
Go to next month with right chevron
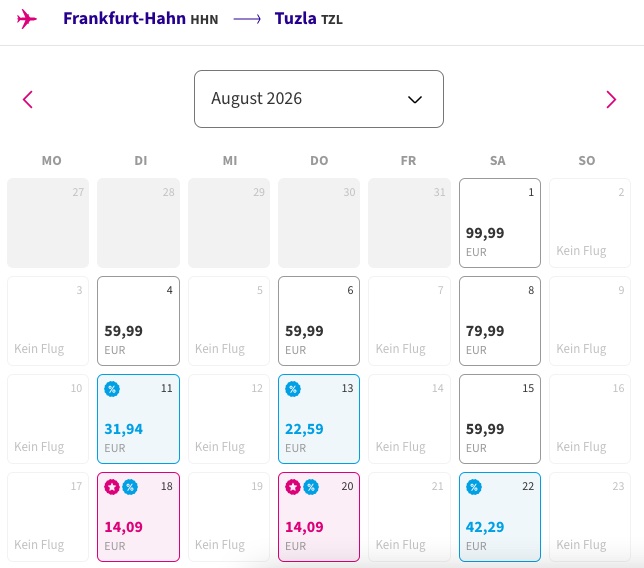611,99
